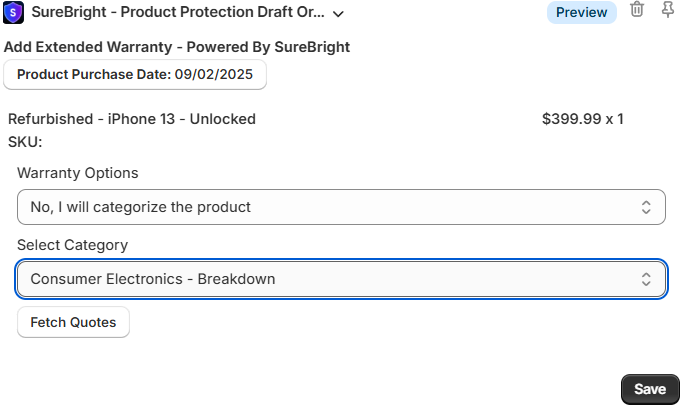Delete the draft with the trash icon
The image size is (690, 414).
pos(637,11)
